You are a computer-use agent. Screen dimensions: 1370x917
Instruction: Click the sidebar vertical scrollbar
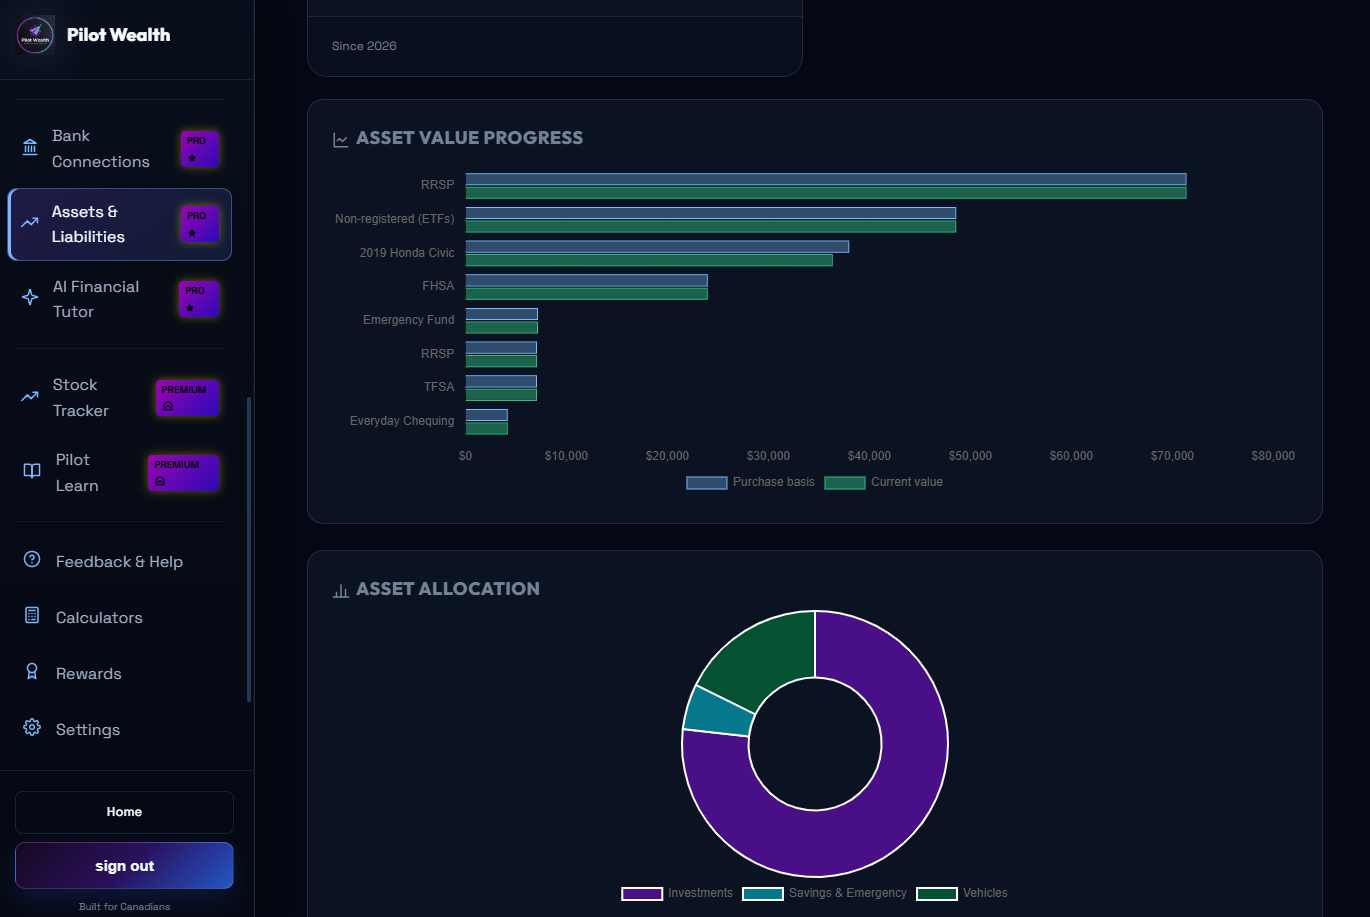(249, 550)
